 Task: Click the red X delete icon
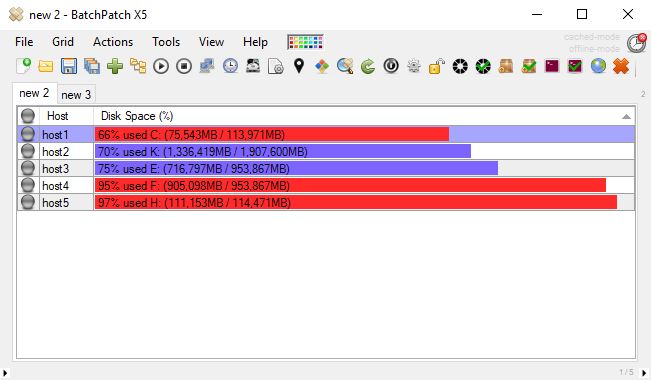(621, 66)
